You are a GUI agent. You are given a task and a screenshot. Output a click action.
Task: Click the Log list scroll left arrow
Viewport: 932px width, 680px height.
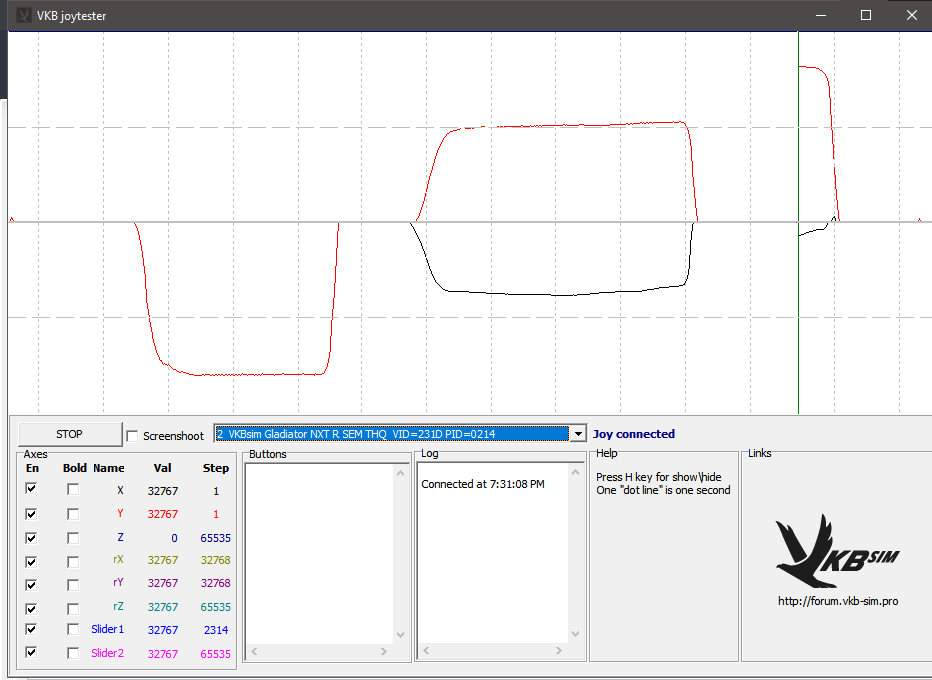pyautogui.click(x=424, y=652)
